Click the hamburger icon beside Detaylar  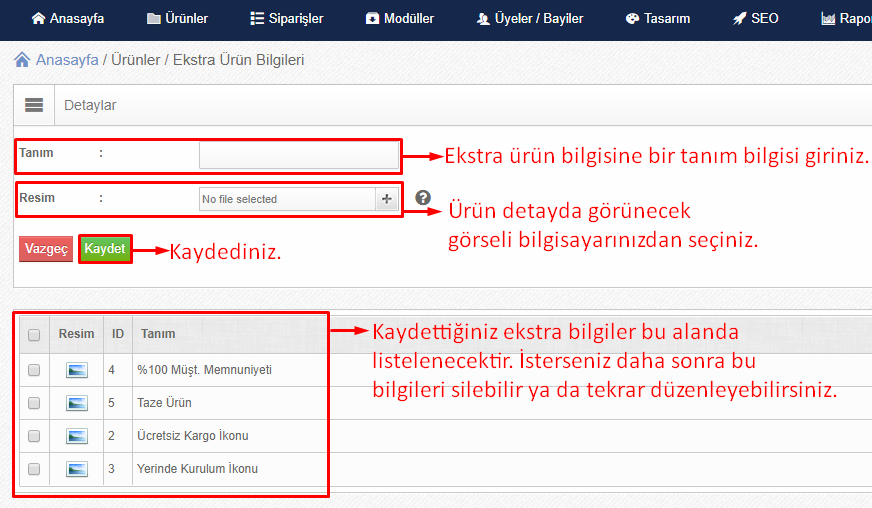pyautogui.click(x=34, y=105)
